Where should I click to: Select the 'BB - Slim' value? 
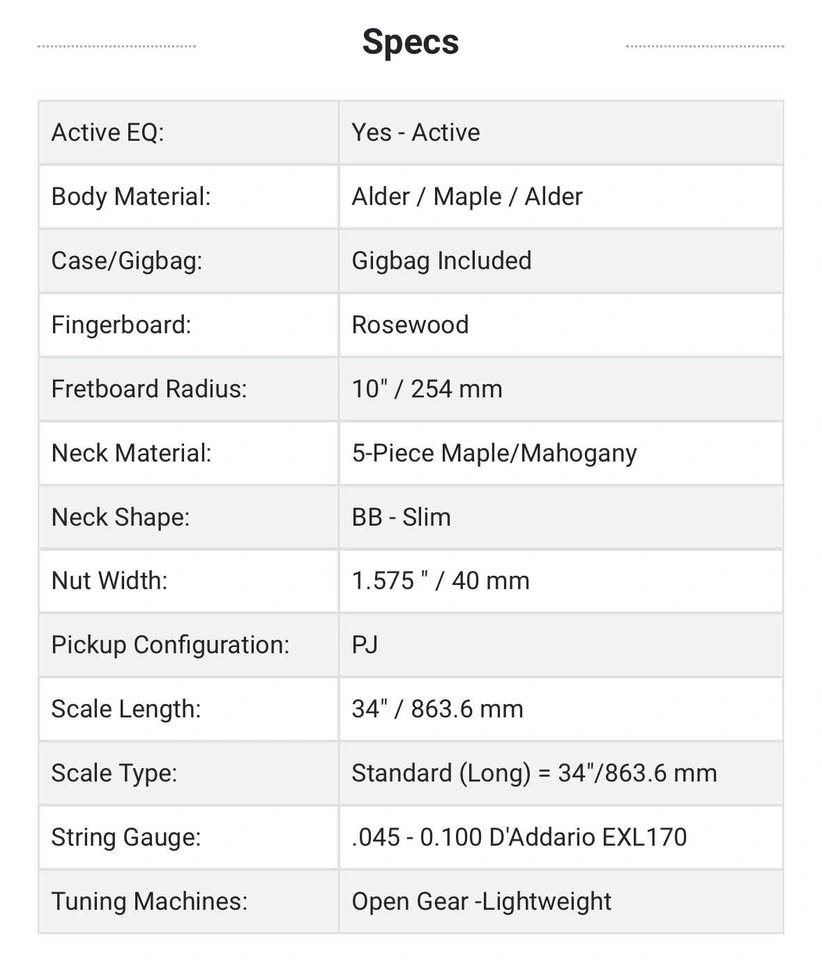401,517
